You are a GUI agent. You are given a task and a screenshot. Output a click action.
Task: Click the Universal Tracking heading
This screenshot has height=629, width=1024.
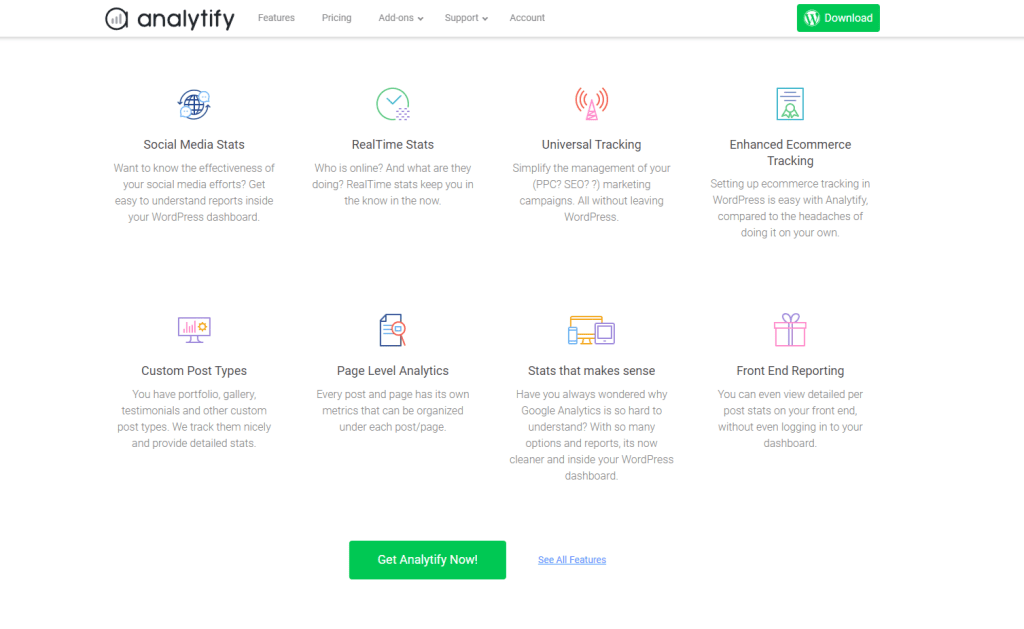pyautogui.click(x=592, y=145)
